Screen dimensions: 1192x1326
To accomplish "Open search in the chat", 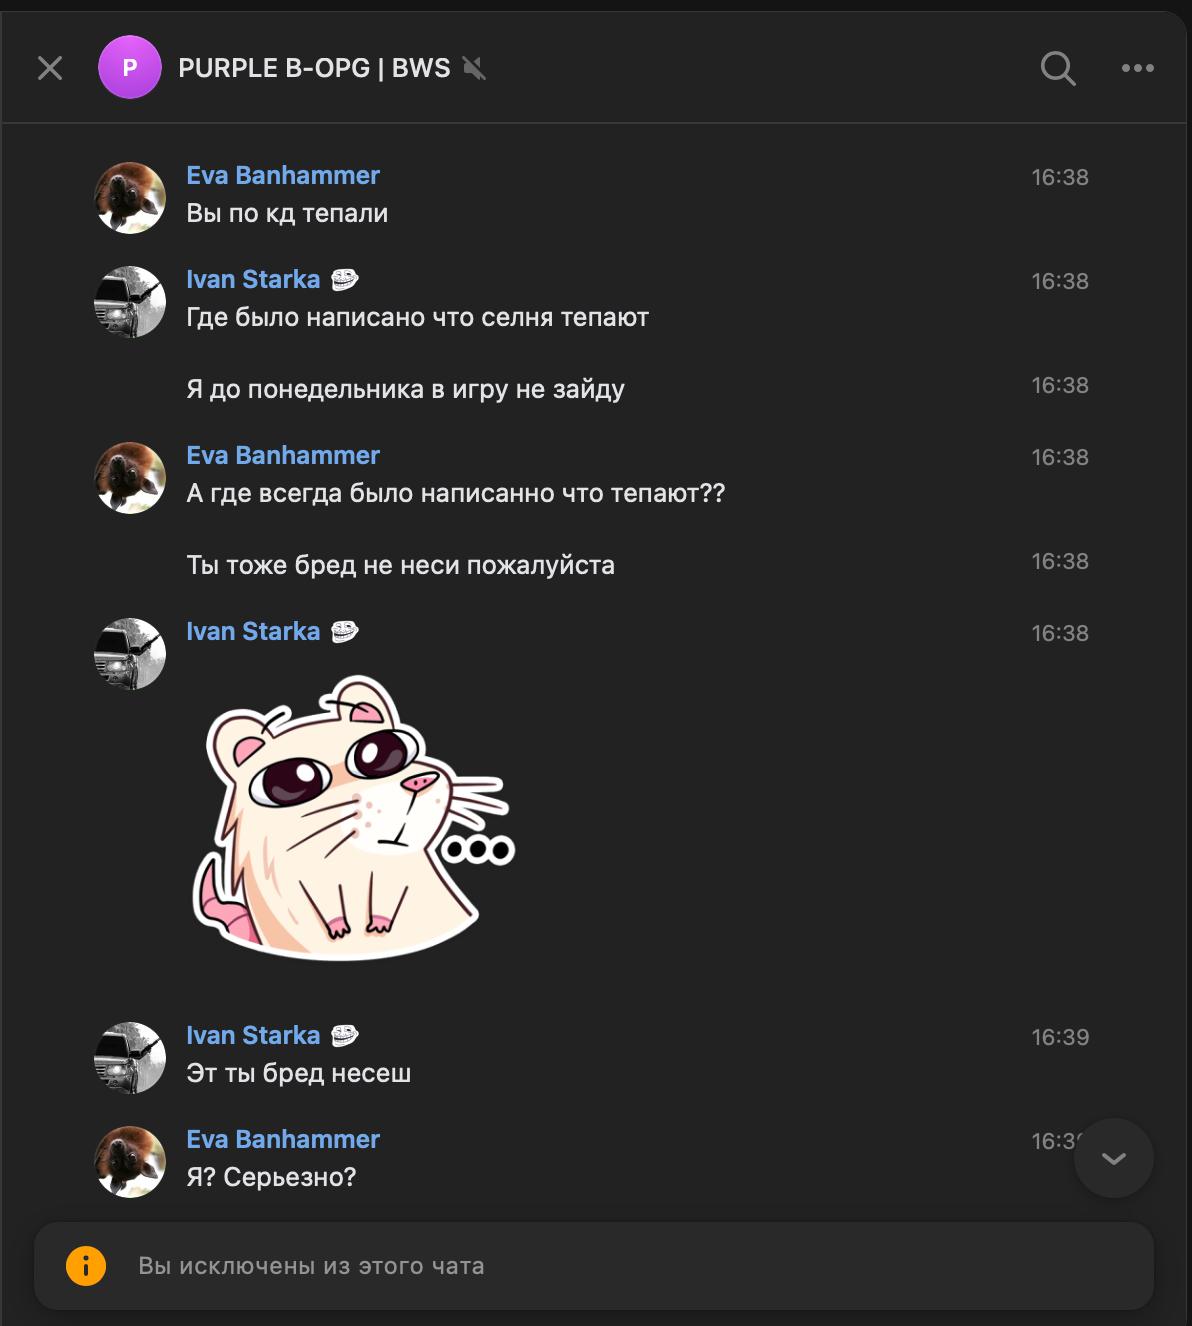I will click(1057, 68).
